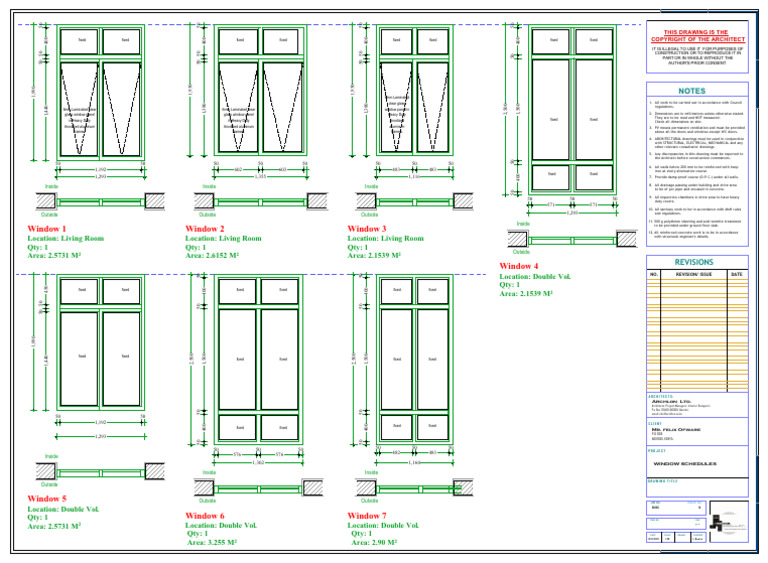The width and height of the screenshot is (768, 563).
Task: Click 'Location: Double Vol.' under Window 6
Action: (221, 525)
